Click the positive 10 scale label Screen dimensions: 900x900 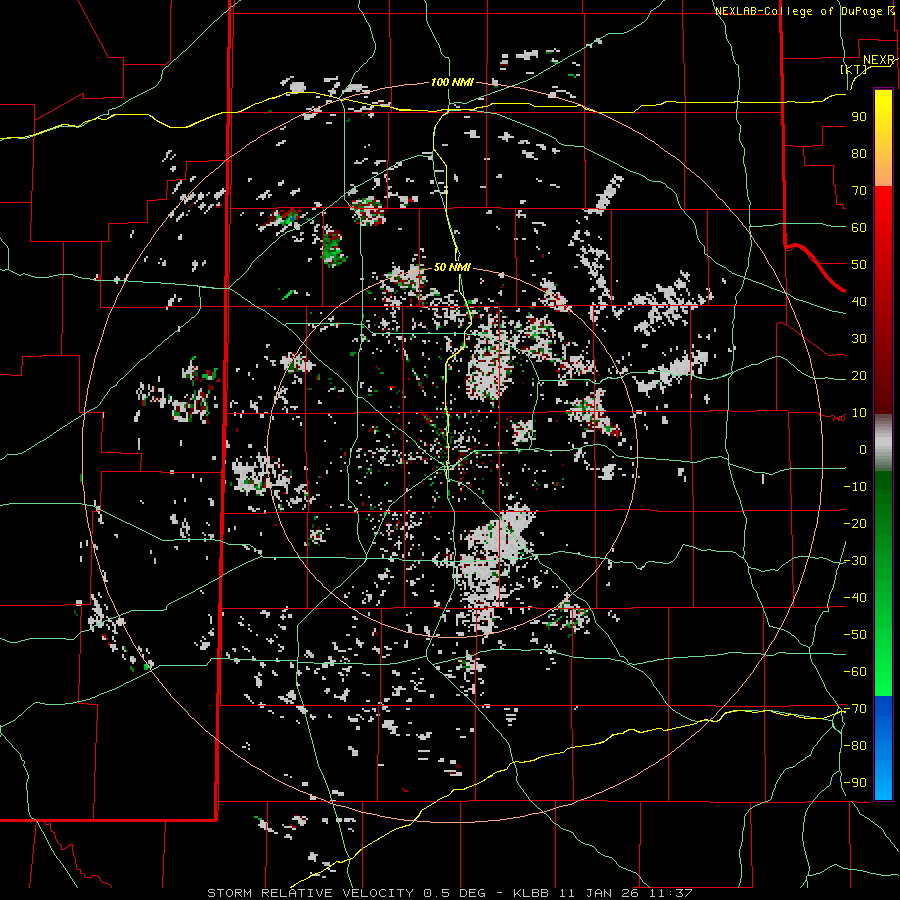pyautogui.click(x=859, y=413)
